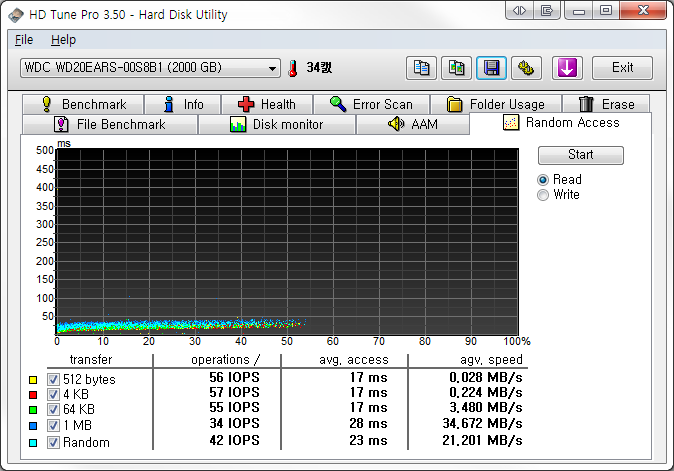Toggle the 64 KB transfer checkbox
674x471 pixels.
pyautogui.click(x=53, y=410)
